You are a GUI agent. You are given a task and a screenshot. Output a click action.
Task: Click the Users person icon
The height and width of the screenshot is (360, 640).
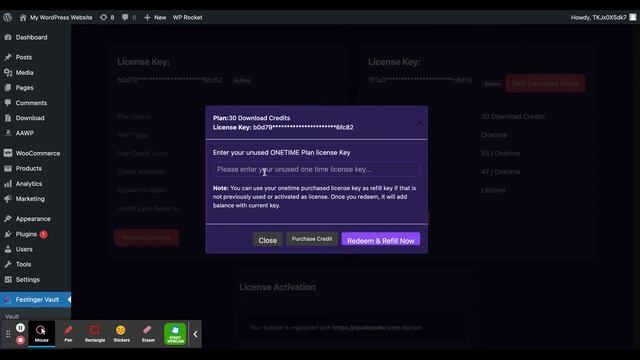pos(8,249)
